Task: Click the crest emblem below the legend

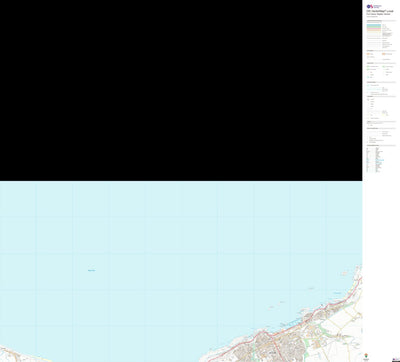Action: tap(366, 354)
